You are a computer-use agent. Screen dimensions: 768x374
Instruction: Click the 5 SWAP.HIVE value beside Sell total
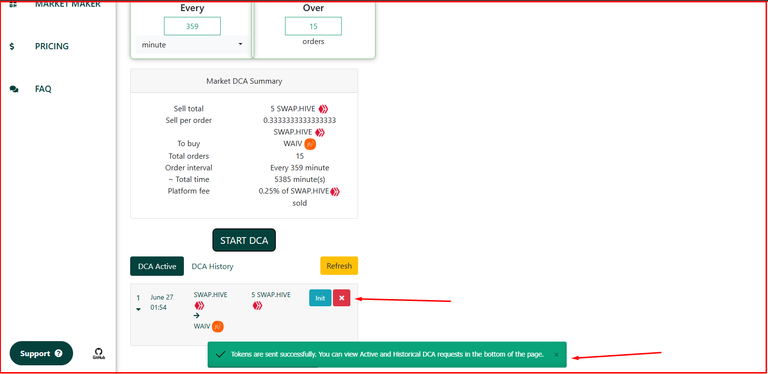pos(293,109)
